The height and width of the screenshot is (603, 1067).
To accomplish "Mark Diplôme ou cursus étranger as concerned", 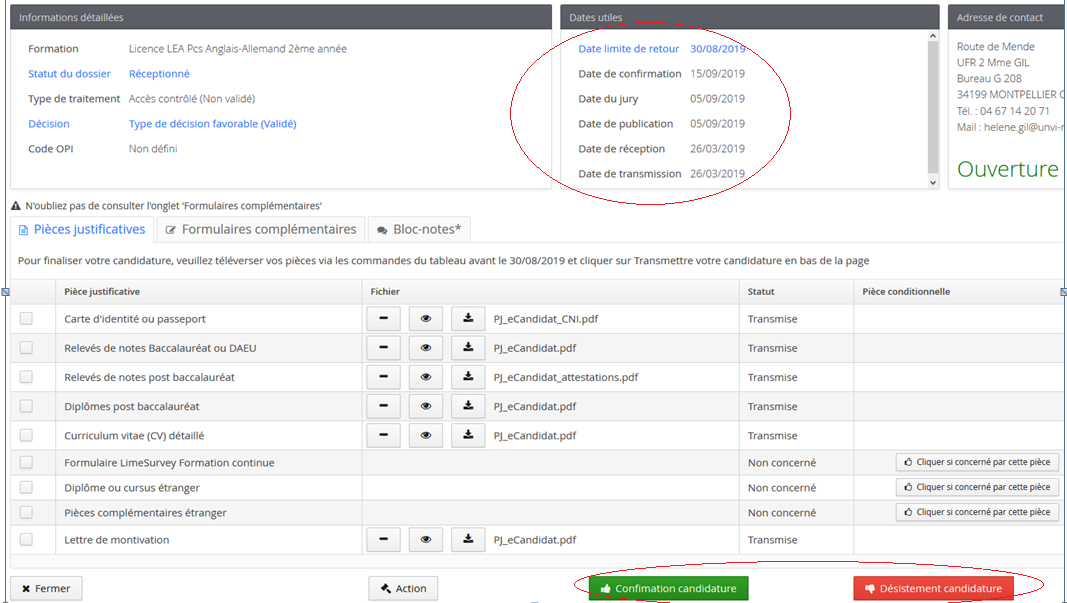I will (977, 487).
